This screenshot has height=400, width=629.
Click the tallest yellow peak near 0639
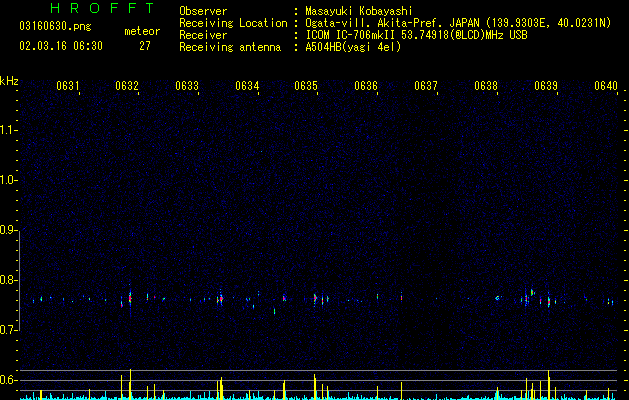pyautogui.click(x=548, y=384)
